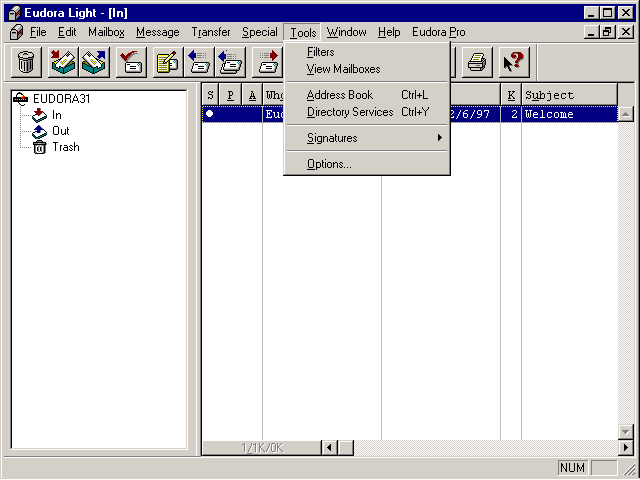Open the Help menu
Image resolution: width=640 pixels, height=480 pixels.
coord(389,32)
